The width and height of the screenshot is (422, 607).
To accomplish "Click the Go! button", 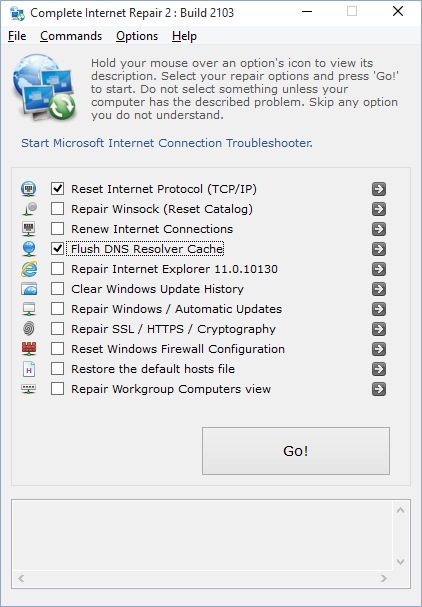I will [x=296, y=451].
